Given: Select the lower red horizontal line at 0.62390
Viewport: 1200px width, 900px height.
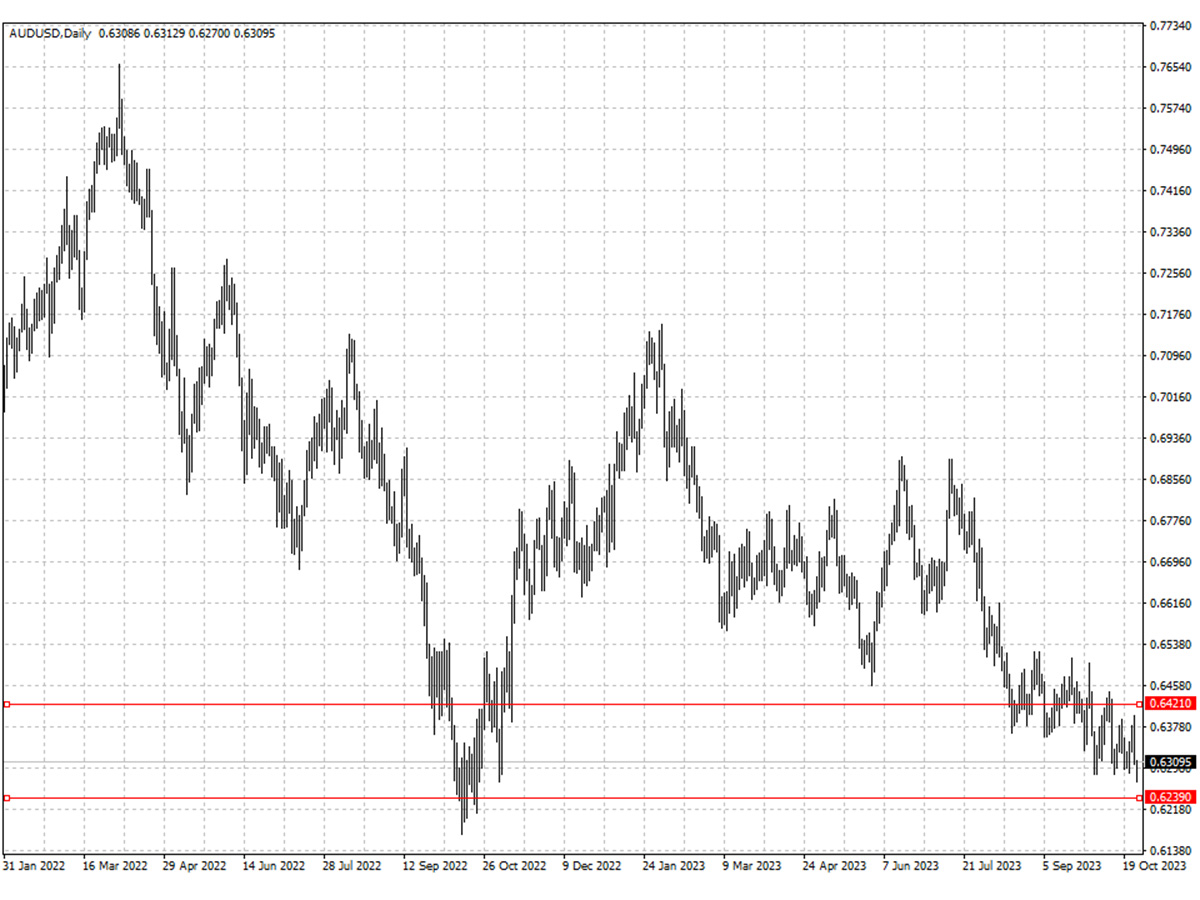Looking at the screenshot, I should pyautogui.click(x=573, y=798).
